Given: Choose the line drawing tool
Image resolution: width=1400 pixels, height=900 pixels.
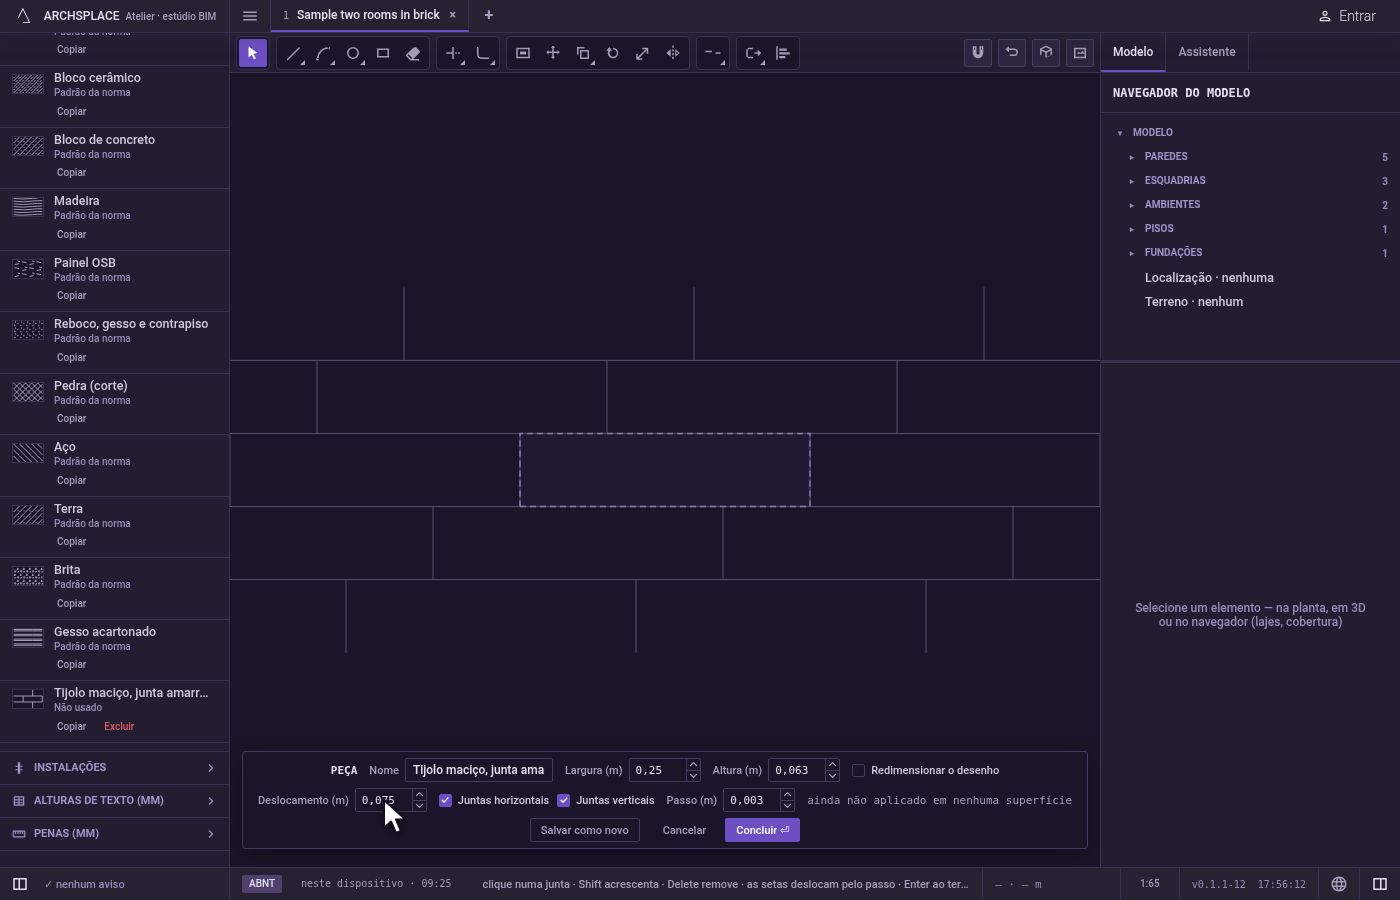Looking at the screenshot, I should [x=293, y=54].
